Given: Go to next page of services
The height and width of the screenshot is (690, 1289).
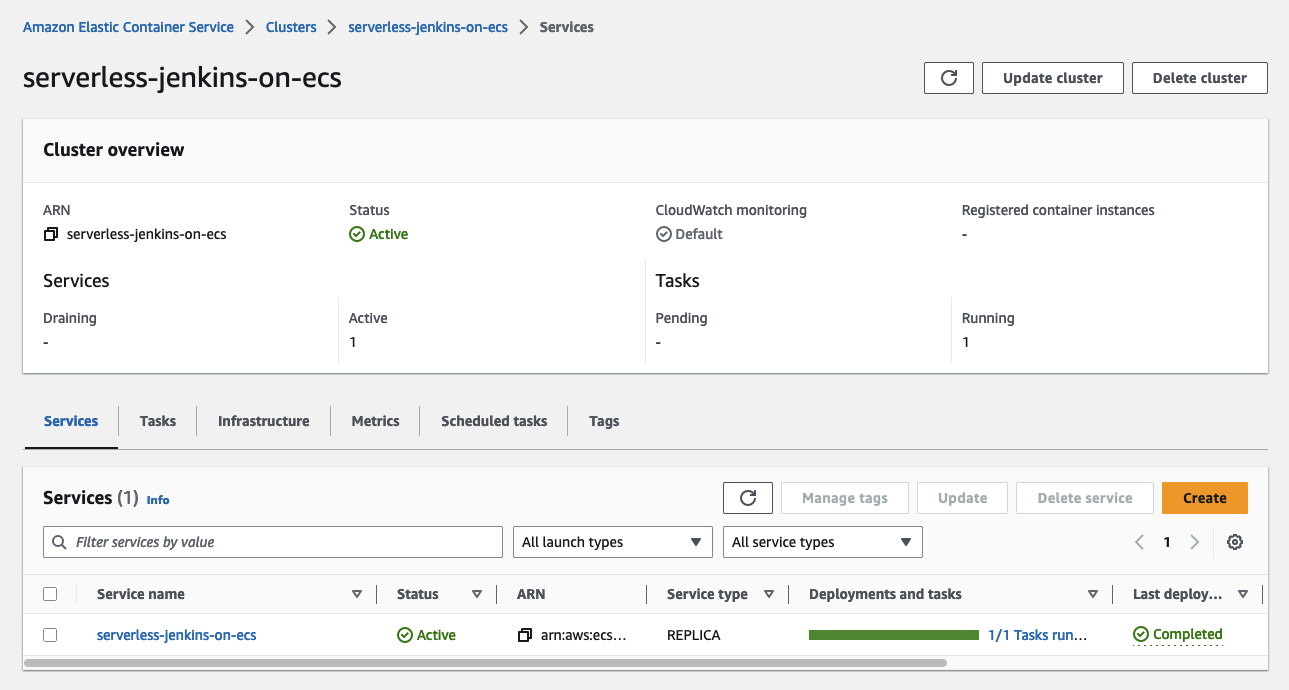Looking at the screenshot, I should tap(1194, 541).
